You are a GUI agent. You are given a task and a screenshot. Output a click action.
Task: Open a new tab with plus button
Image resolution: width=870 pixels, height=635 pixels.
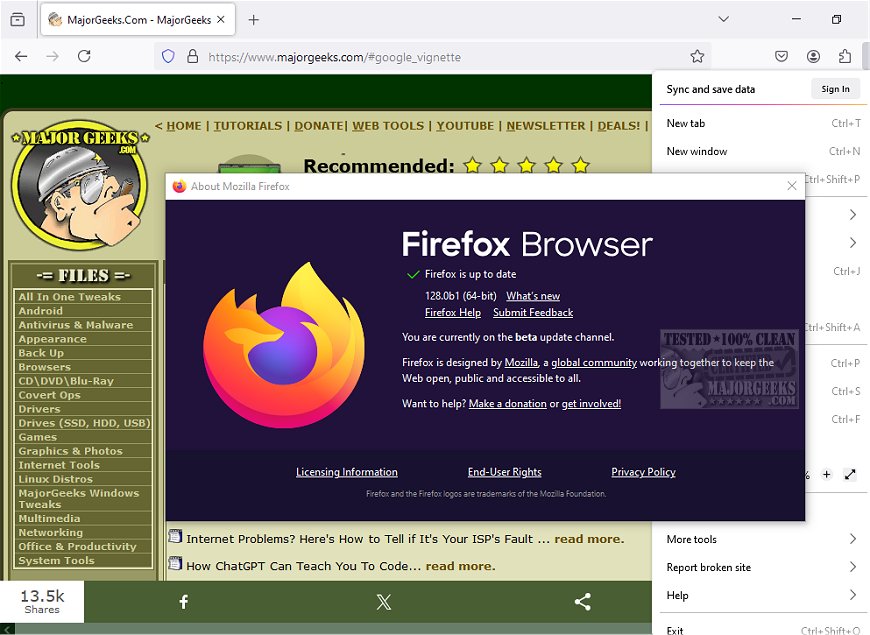[x=254, y=20]
